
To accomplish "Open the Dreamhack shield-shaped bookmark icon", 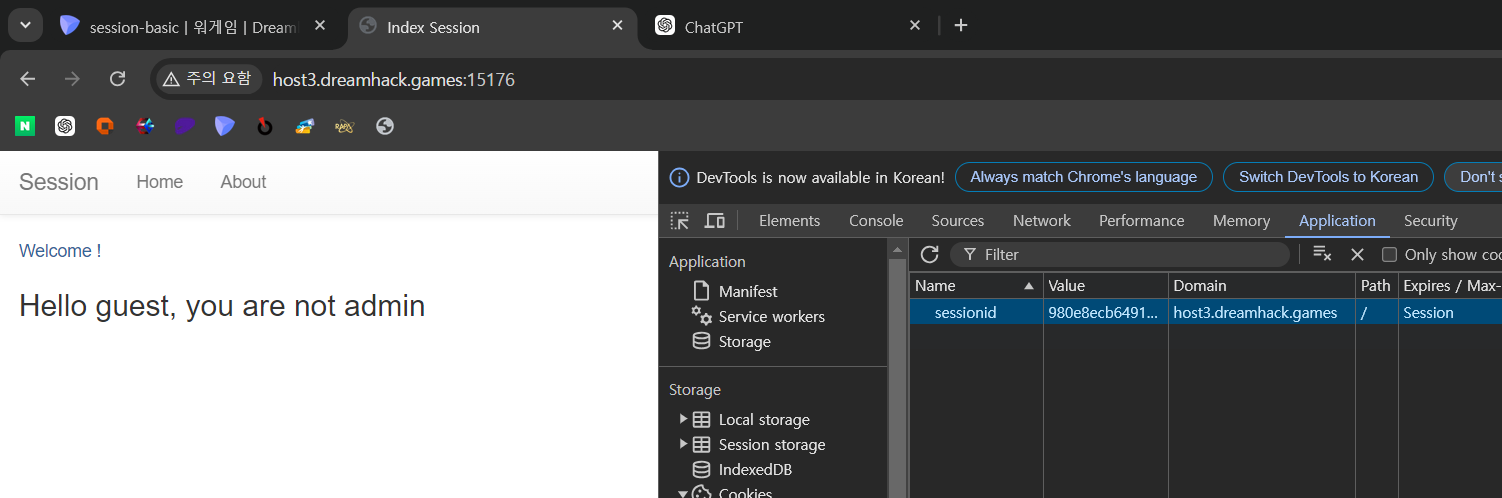I will click(x=225, y=126).
